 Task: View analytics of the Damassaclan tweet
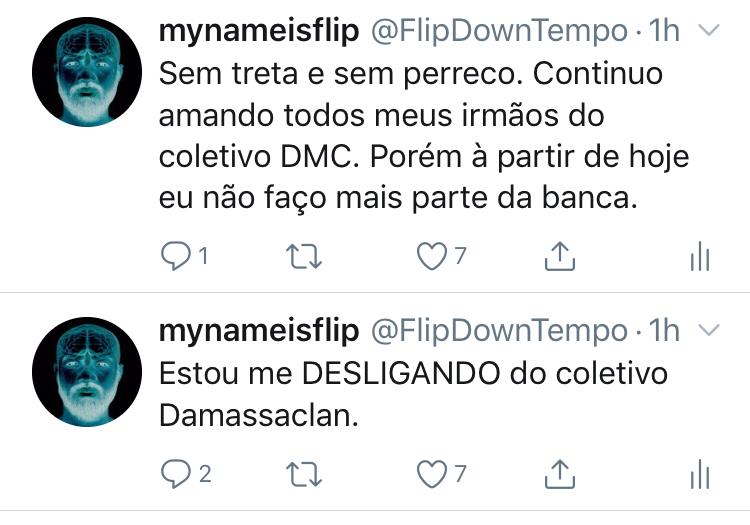(700, 474)
